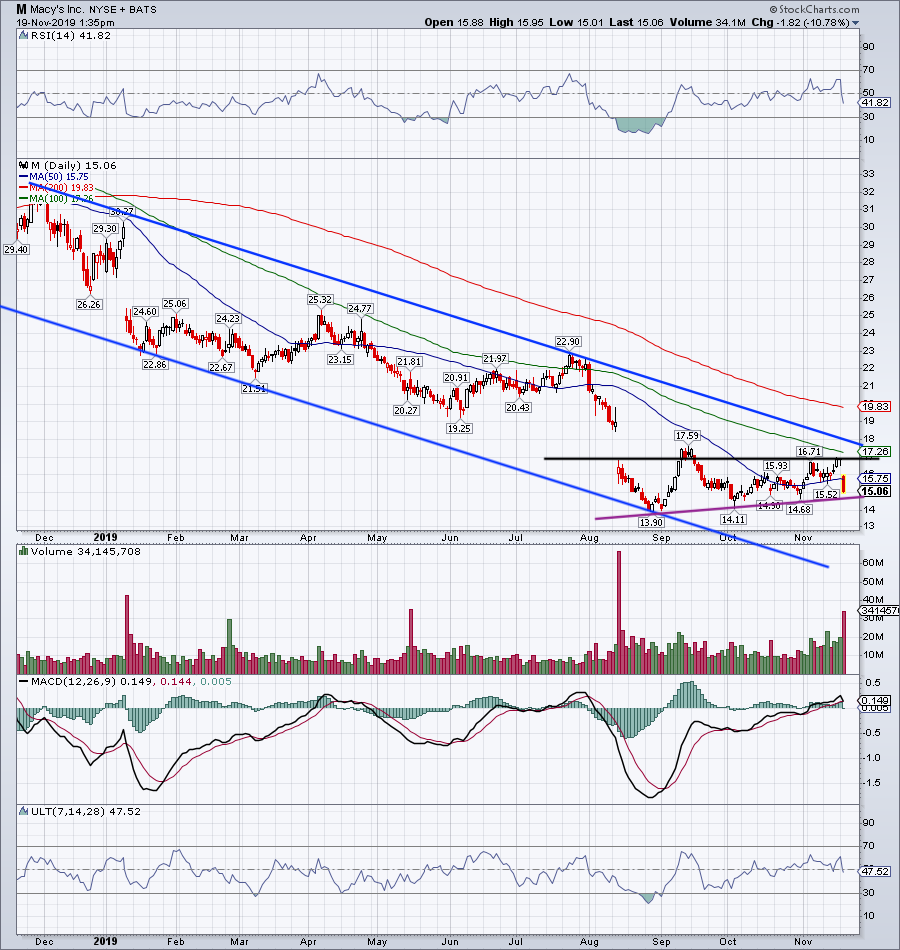Click the 0.149 MACD value tag

coord(875,700)
